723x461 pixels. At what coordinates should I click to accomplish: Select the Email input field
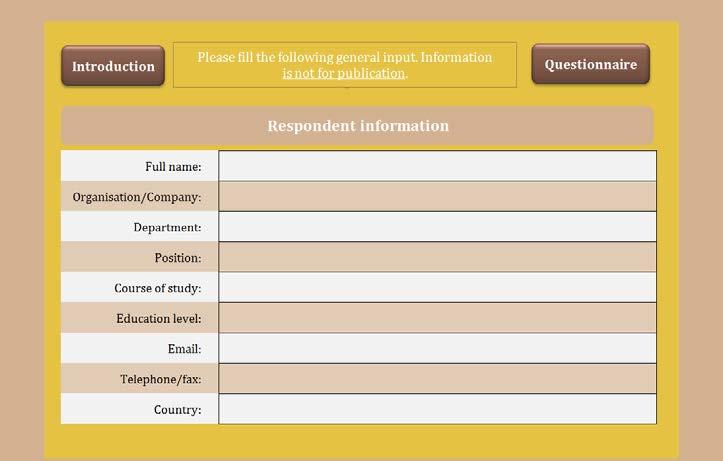[438, 349]
